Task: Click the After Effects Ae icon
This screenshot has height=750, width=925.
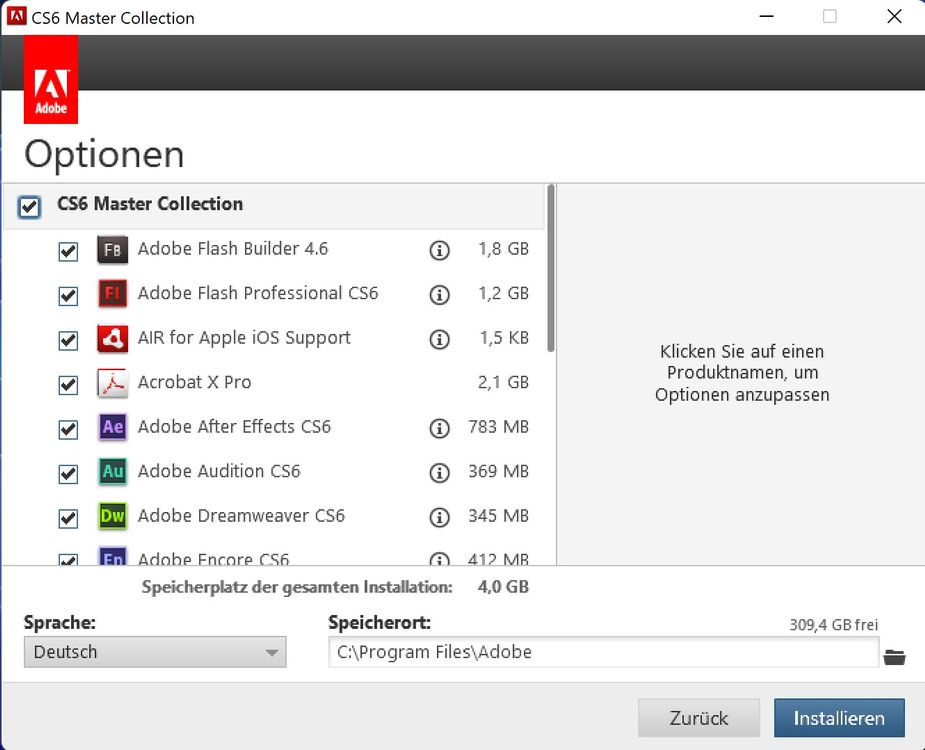Action: tap(112, 427)
